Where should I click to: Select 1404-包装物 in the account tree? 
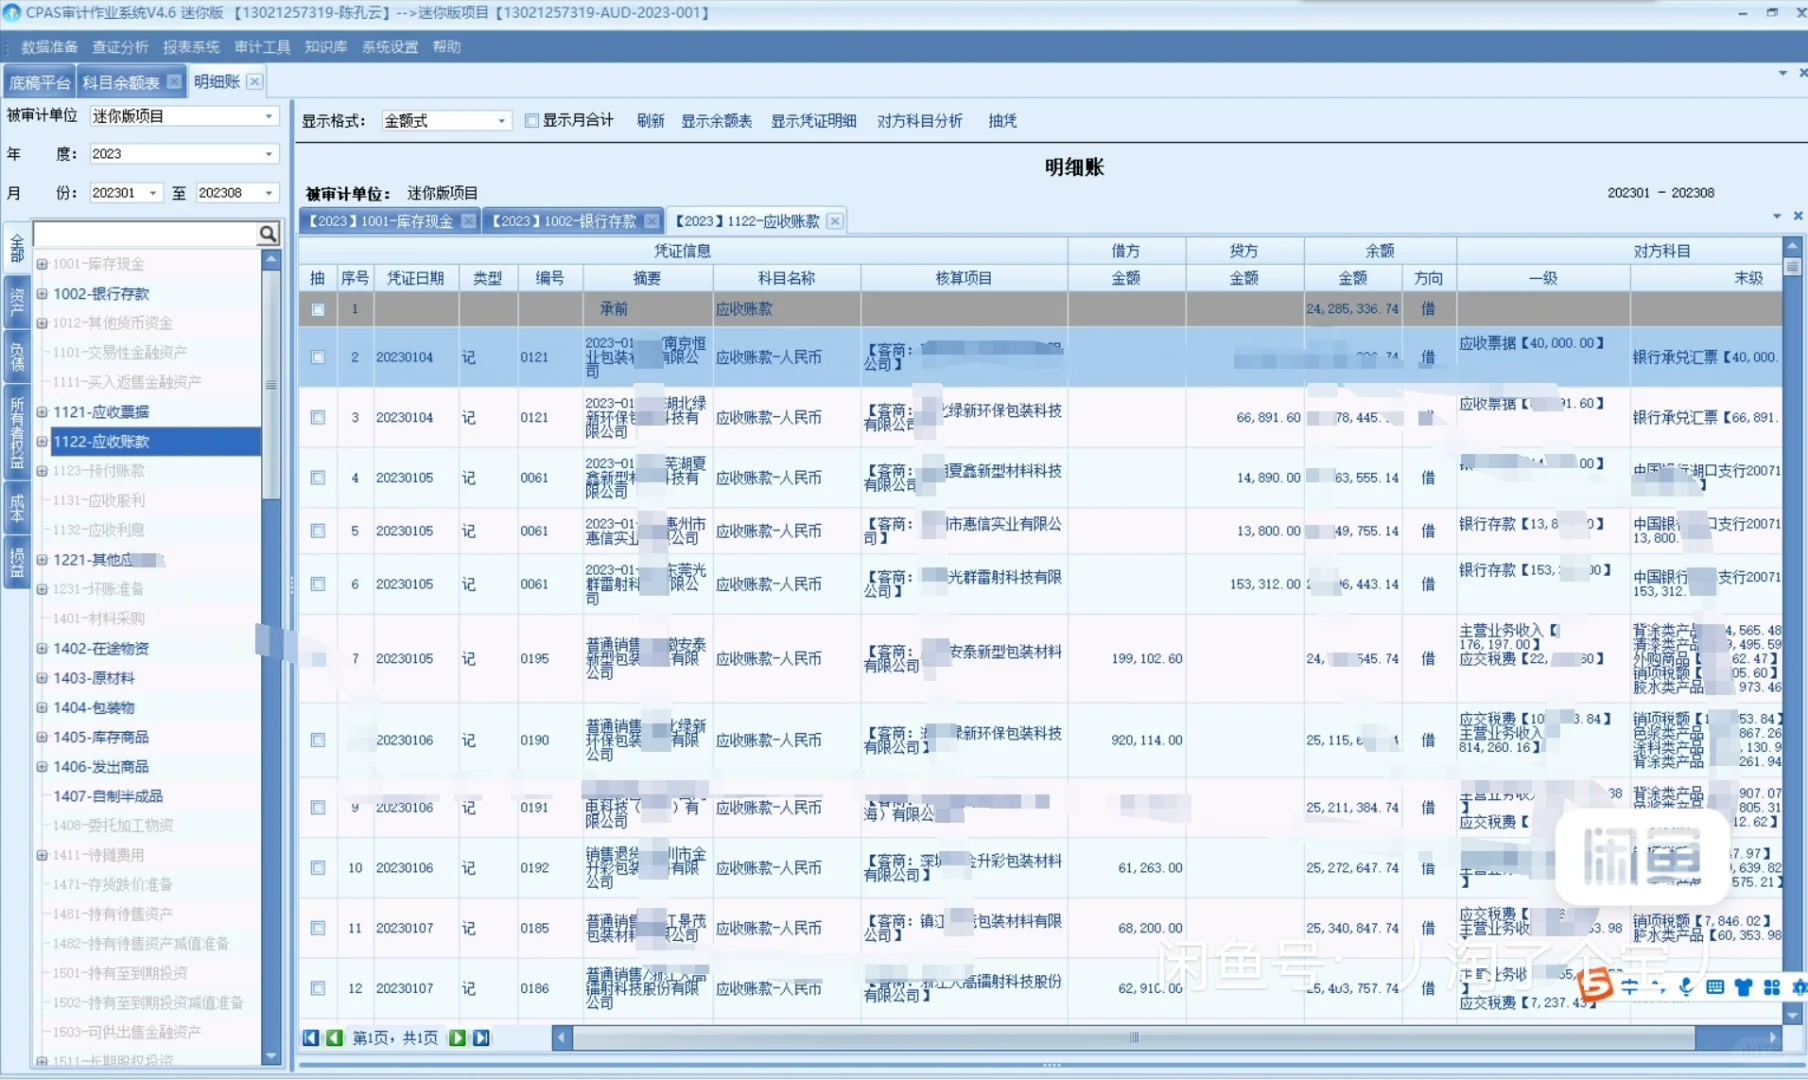(94, 708)
